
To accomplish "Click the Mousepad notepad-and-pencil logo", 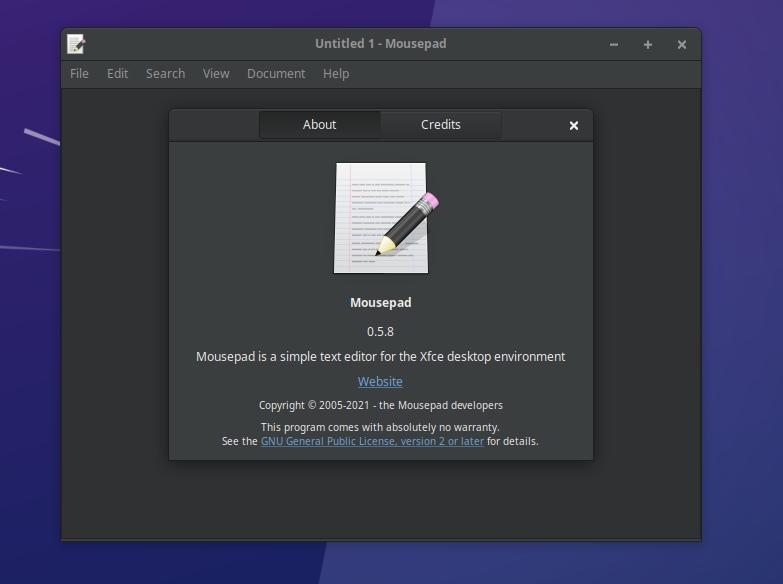I will coord(386,217).
